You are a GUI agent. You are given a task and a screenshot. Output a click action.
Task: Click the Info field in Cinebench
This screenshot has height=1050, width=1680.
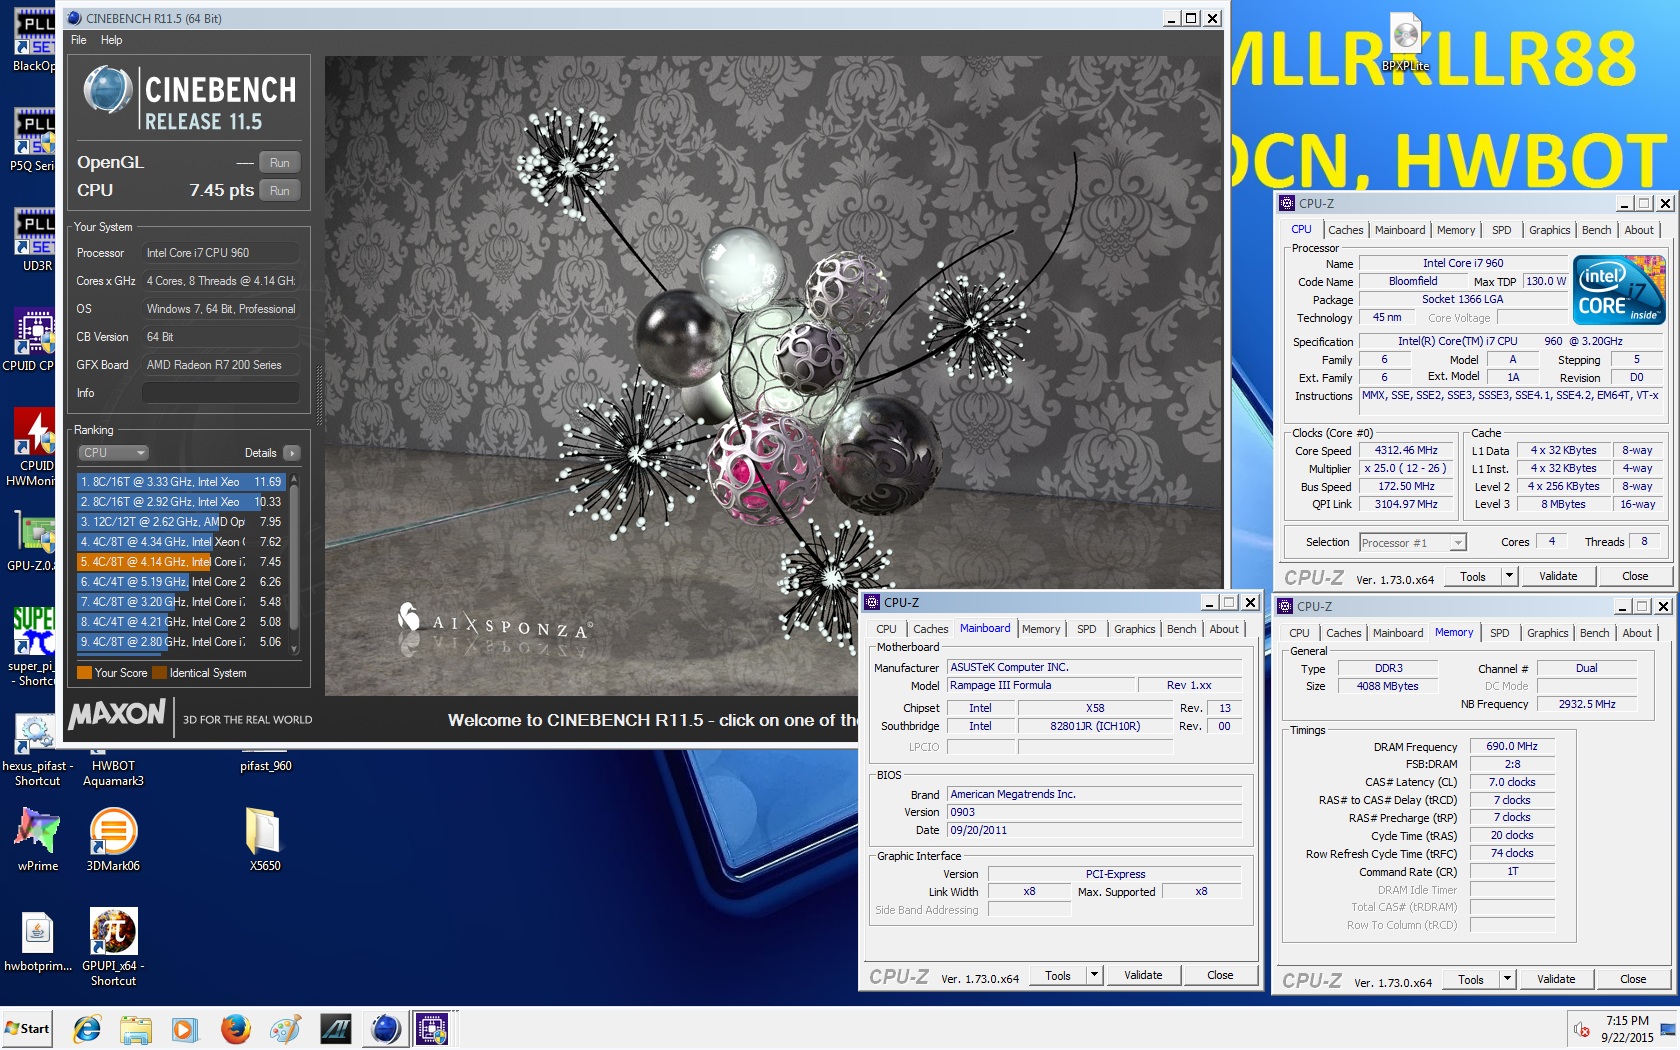[x=220, y=393]
